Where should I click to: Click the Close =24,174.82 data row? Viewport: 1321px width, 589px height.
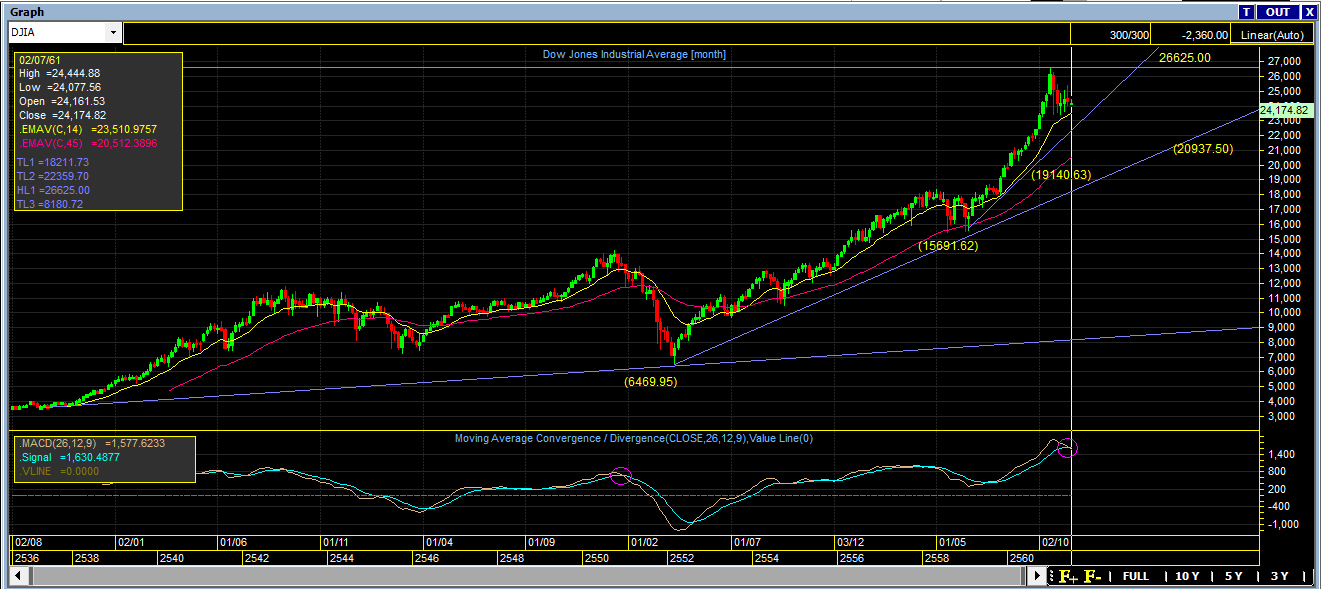[x=62, y=115]
